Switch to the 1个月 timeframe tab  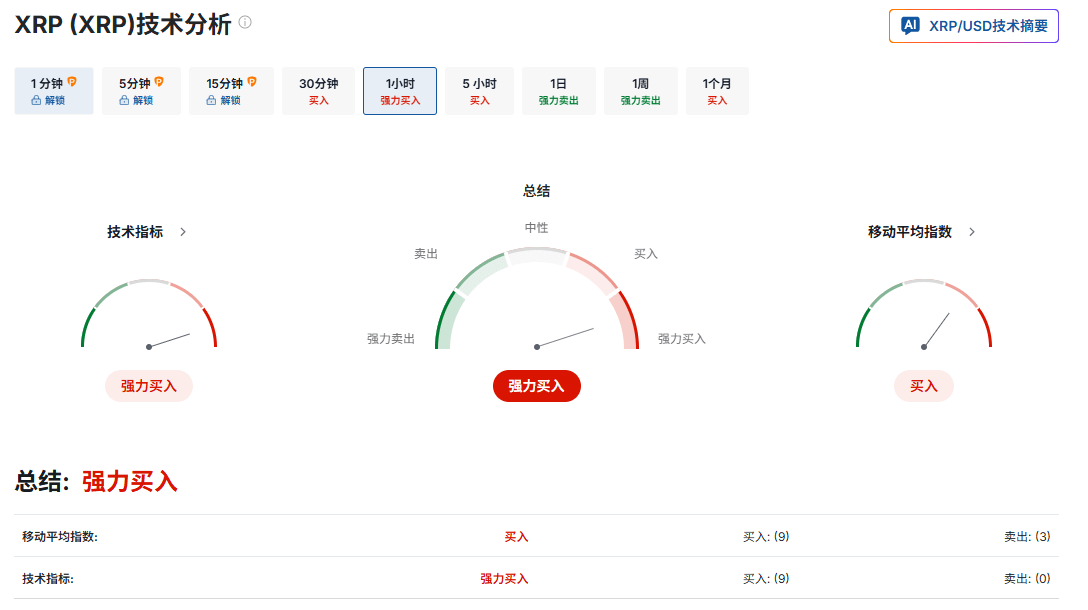717,91
